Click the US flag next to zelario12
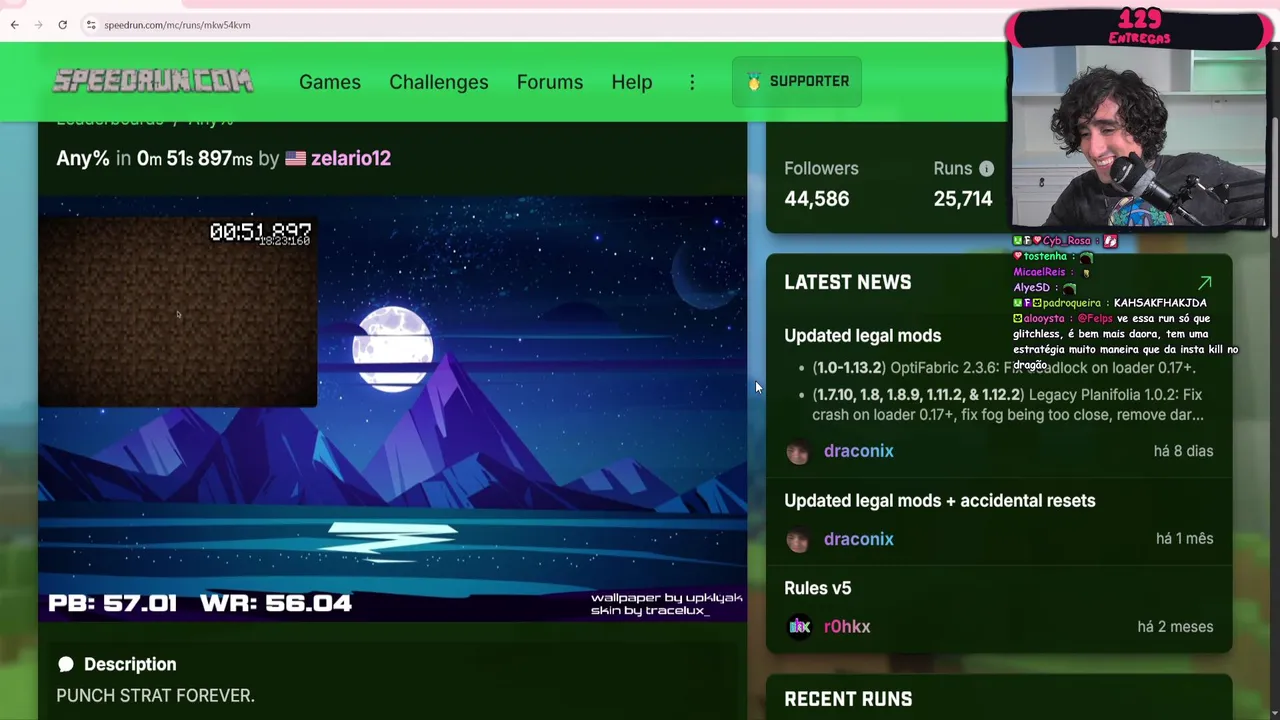 [296, 158]
